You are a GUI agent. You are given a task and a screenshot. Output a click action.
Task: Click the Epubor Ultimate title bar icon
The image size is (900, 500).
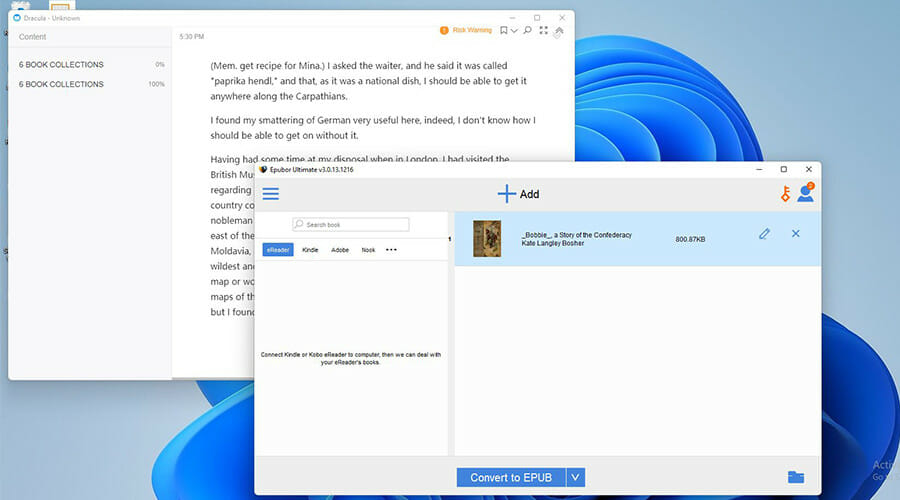tap(263, 169)
